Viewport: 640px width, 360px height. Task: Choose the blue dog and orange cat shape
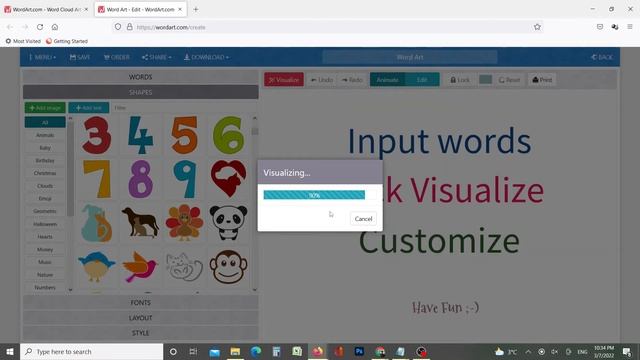coord(96,223)
